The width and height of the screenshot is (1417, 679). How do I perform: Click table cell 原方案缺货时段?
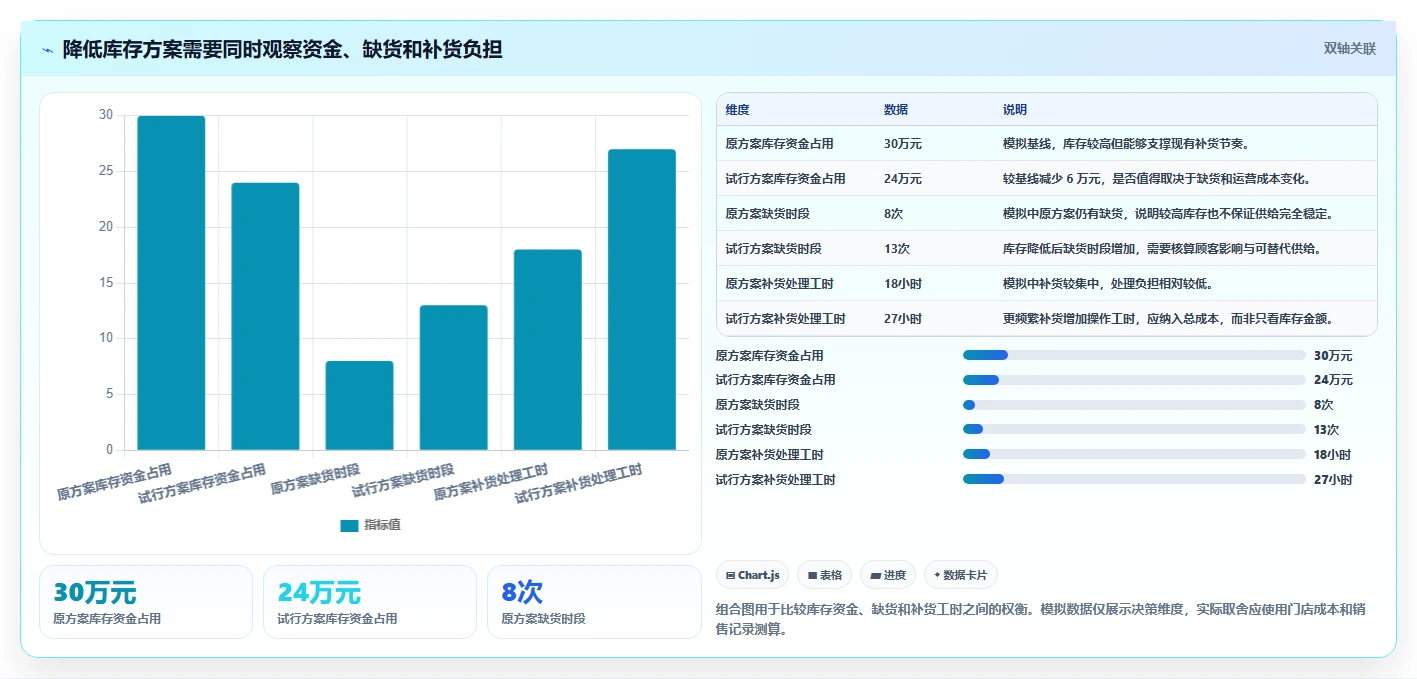[768, 214]
